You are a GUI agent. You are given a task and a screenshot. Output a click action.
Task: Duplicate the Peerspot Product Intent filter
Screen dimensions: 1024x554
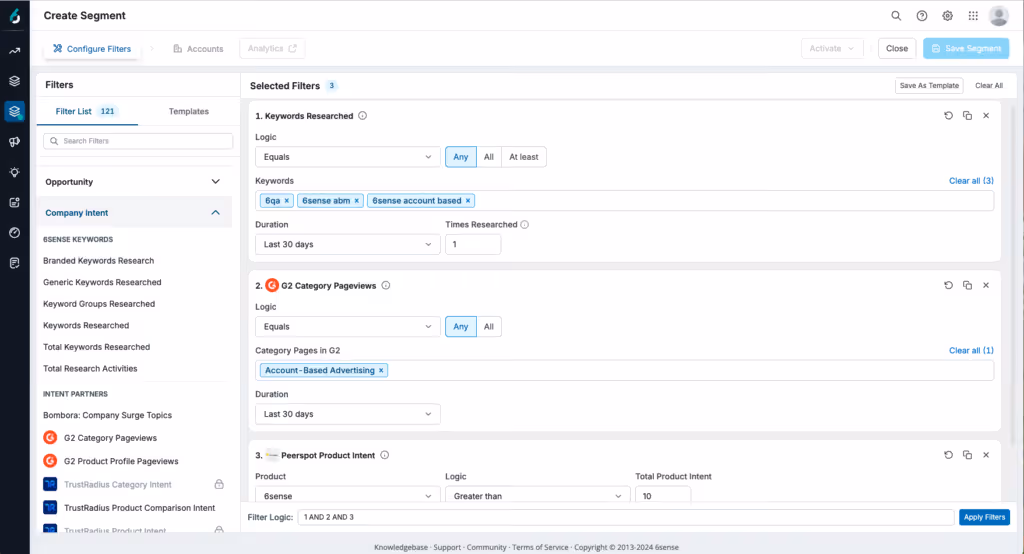[x=967, y=455]
